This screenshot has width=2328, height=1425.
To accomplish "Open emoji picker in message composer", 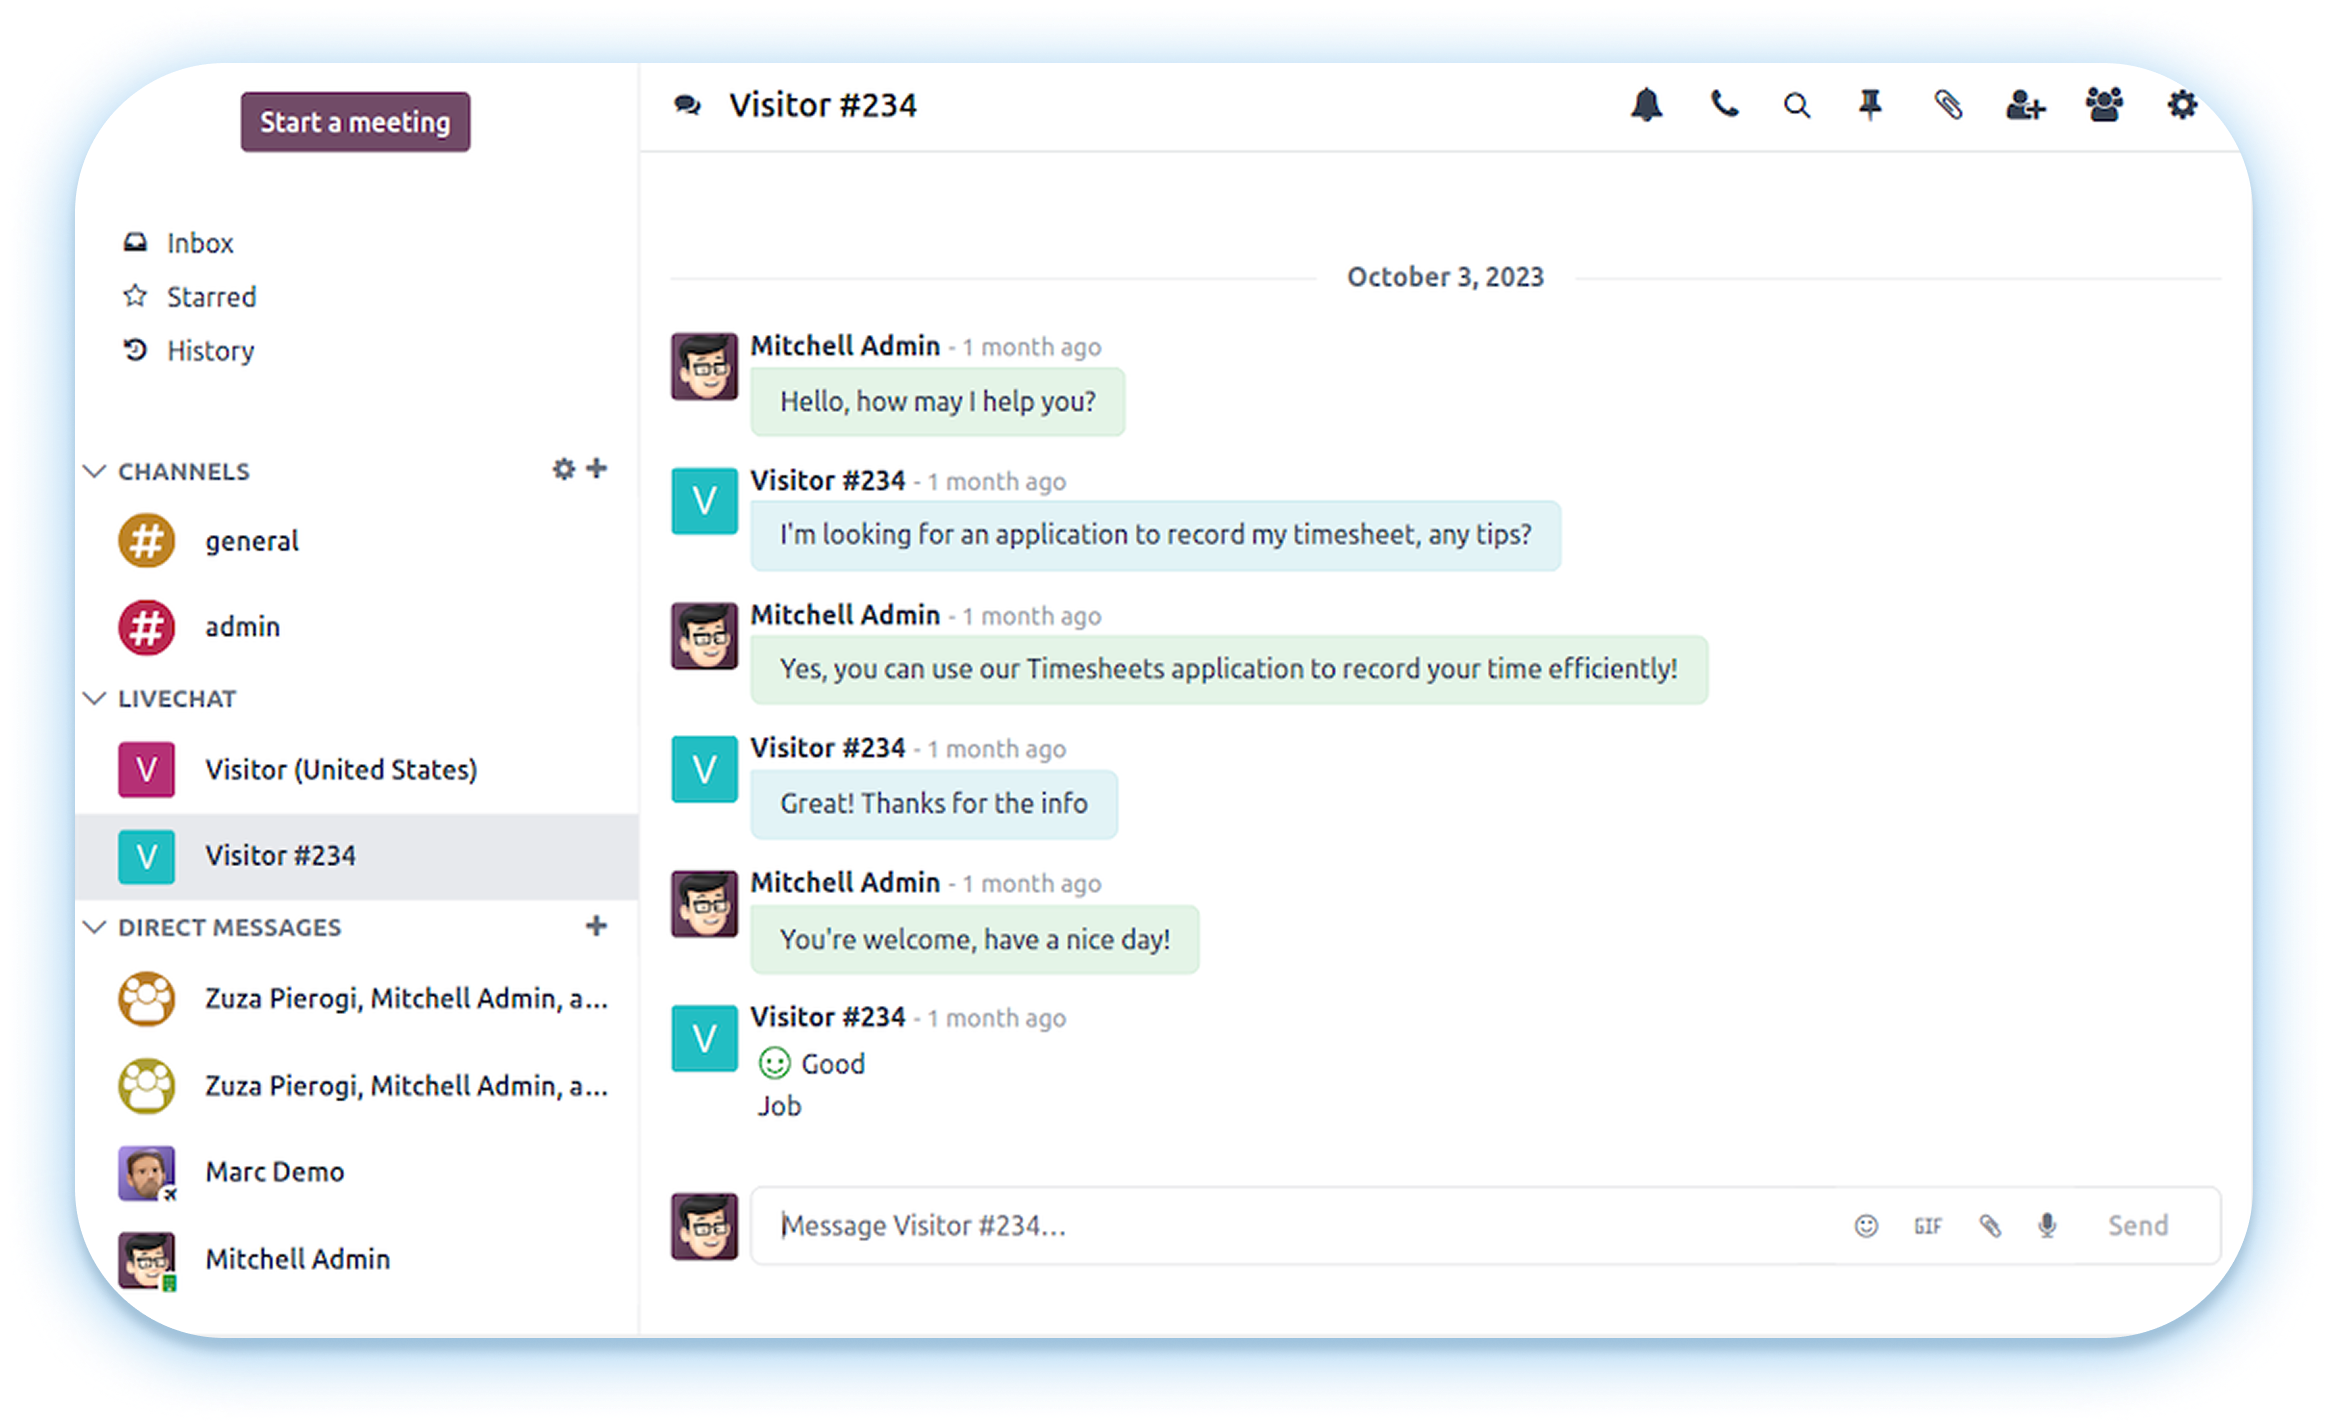I will tap(1866, 1226).
